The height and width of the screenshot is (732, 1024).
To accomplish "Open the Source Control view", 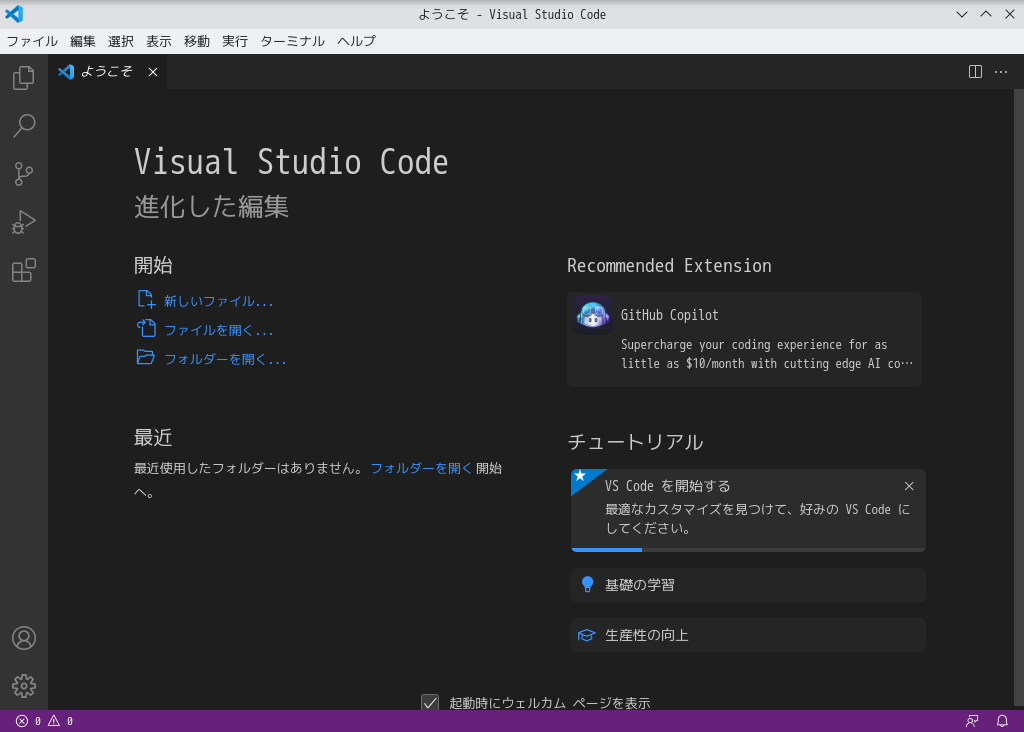I will pyautogui.click(x=24, y=174).
